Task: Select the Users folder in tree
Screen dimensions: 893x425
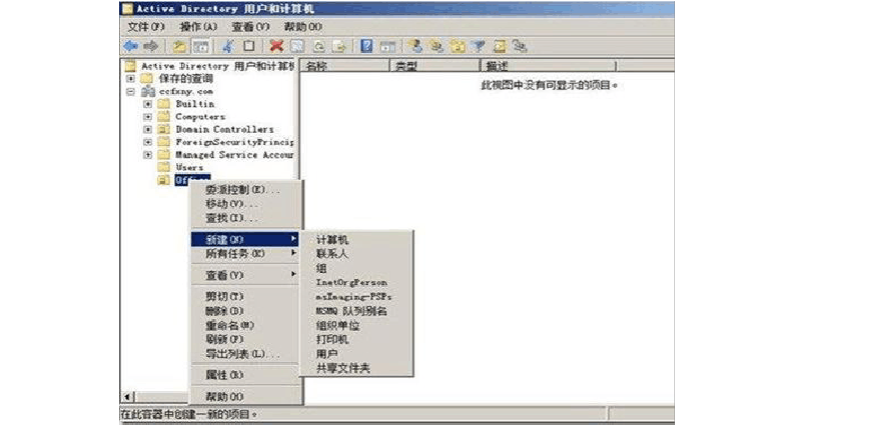Action: click(x=189, y=168)
